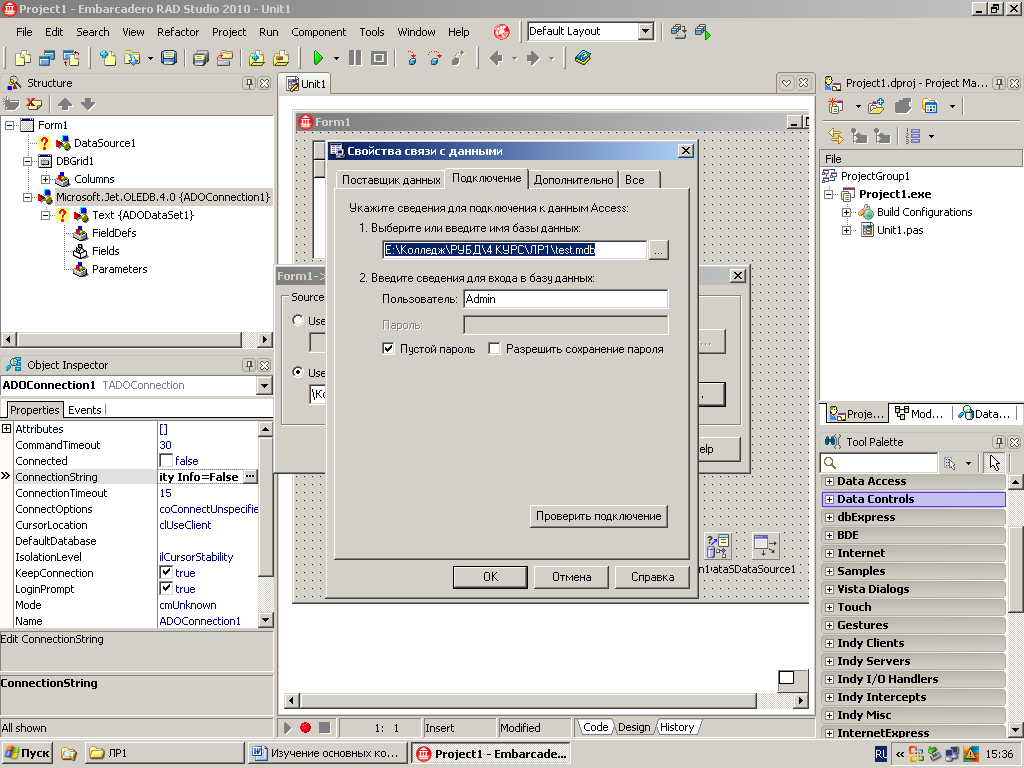1024x768 pixels.
Task: Open the Default Layout dropdown
Action: 646,31
